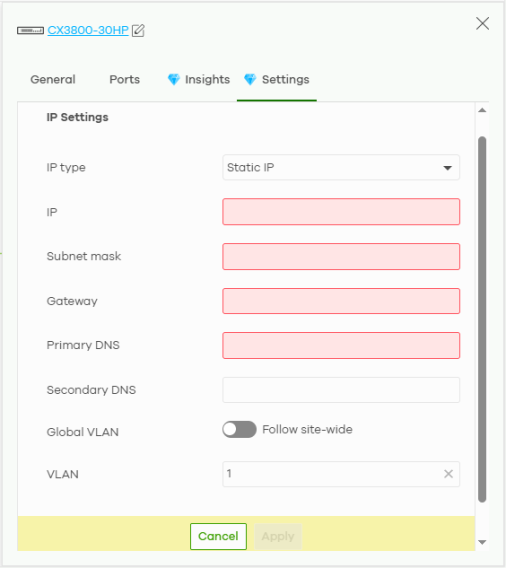
Task: Switch to the General tab
Action: (x=53, y=79)
